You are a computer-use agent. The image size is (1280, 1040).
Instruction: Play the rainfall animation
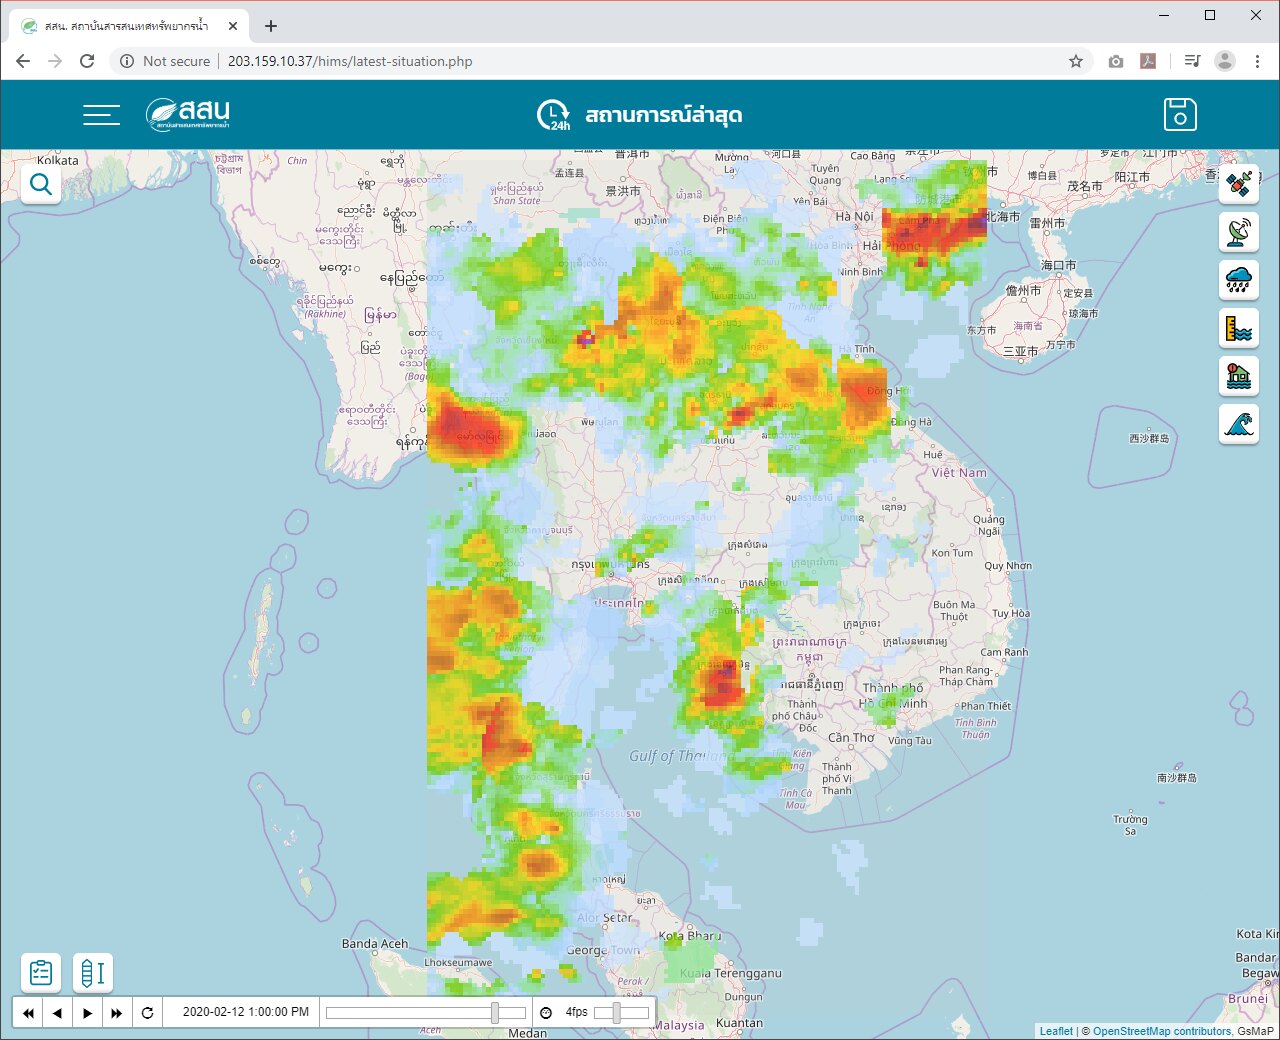tap(87, 1013)
